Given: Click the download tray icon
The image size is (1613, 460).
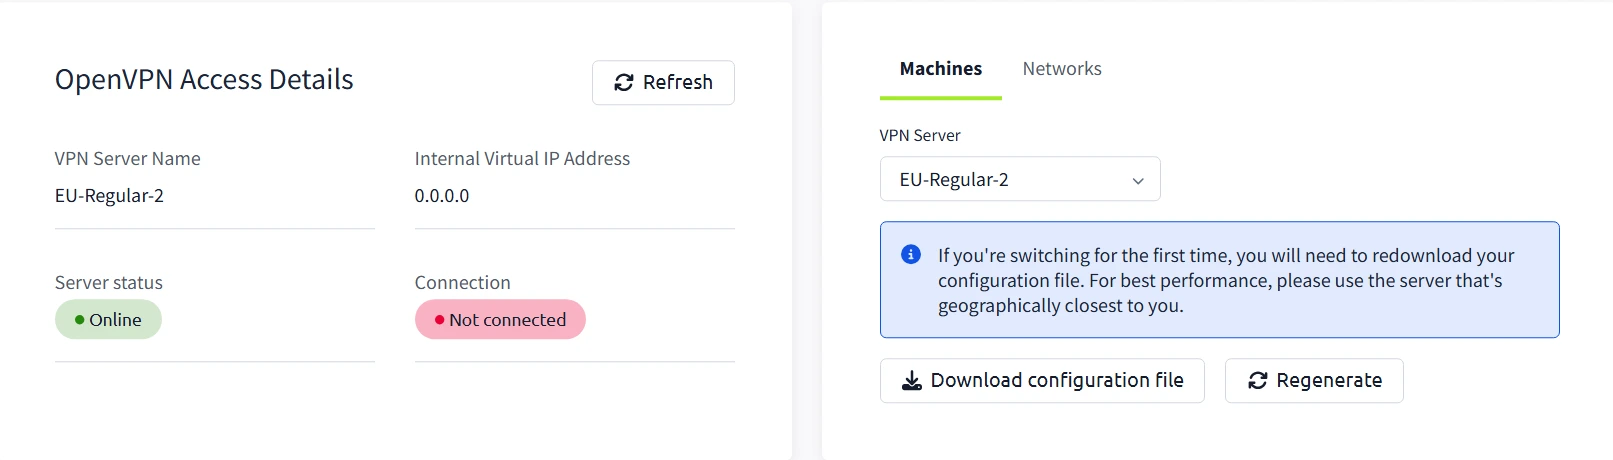Looking at the screenshot, I should pos(912,381).
